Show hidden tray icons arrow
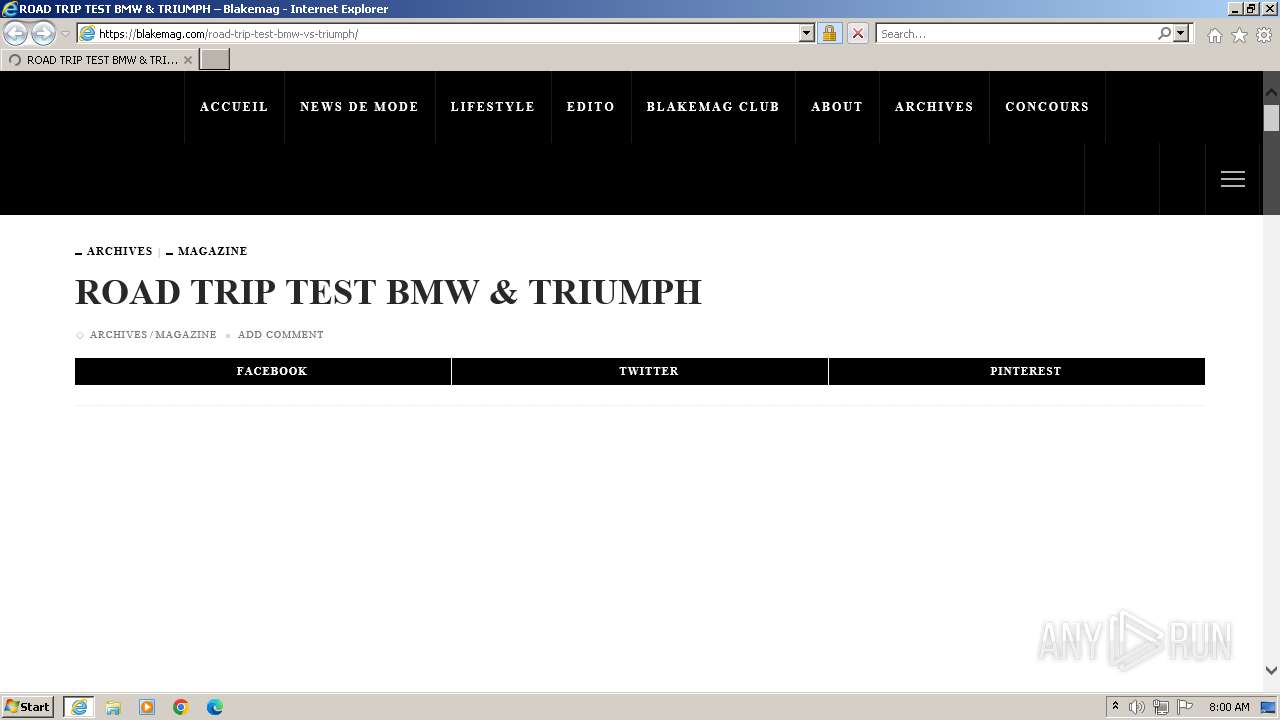 tap(1115, 707)
